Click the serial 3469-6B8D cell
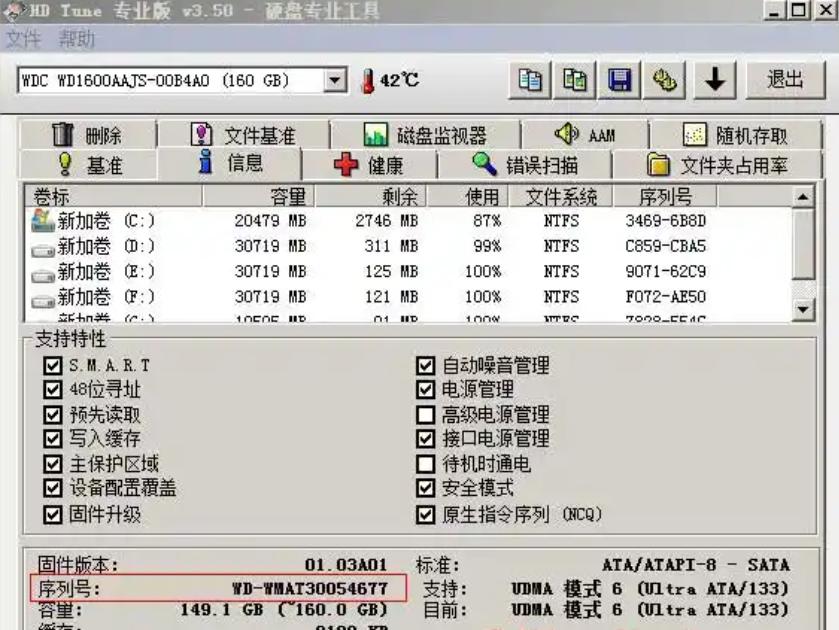 click(666, 221)
